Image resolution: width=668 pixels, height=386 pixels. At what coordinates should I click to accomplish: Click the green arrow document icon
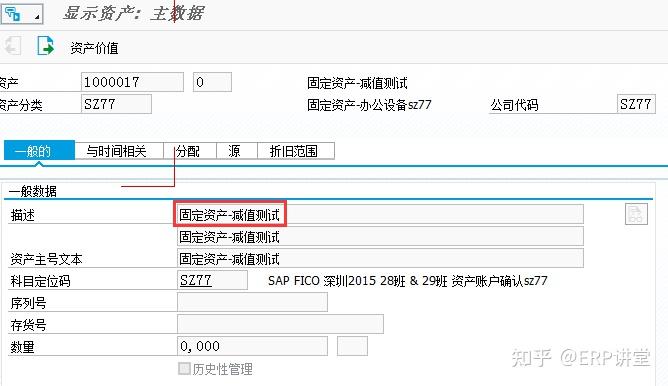point(46,46)
